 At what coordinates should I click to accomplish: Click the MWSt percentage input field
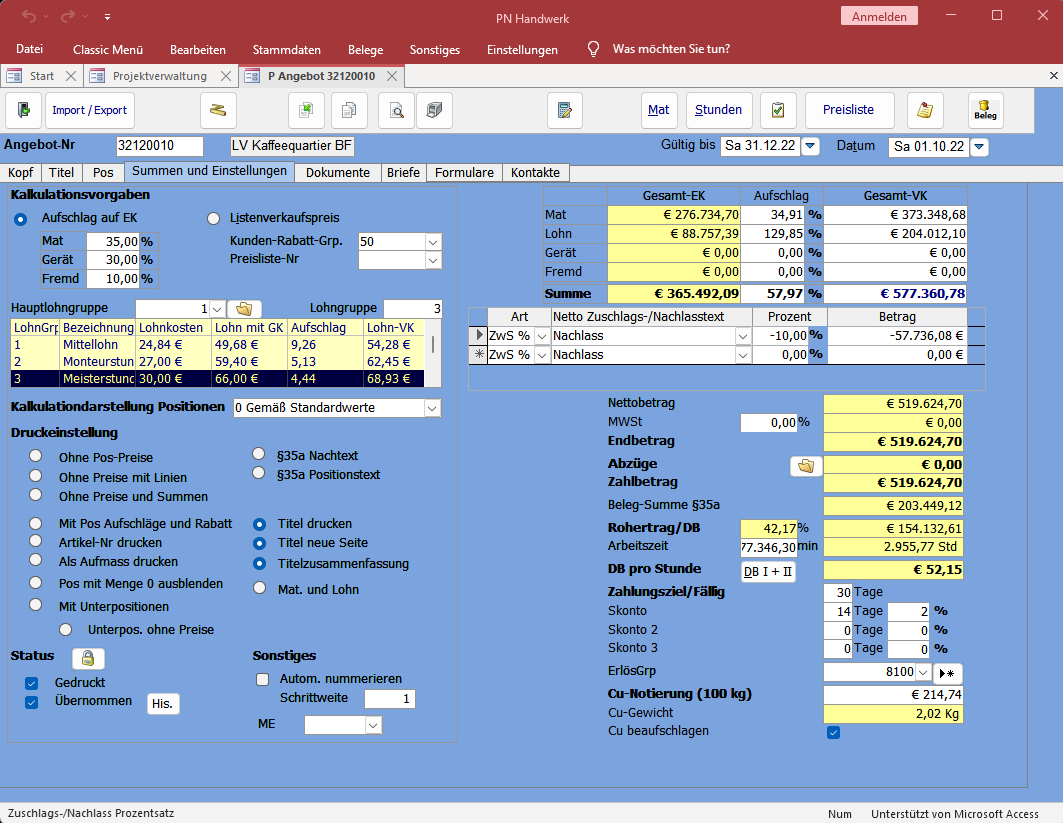768,424
